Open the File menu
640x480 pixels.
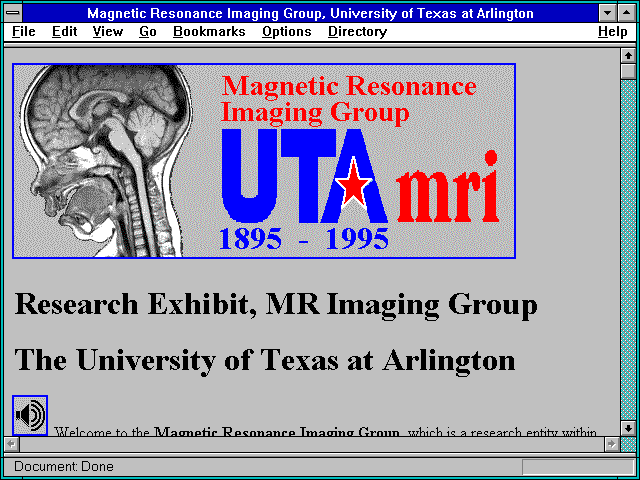point(24,32)
